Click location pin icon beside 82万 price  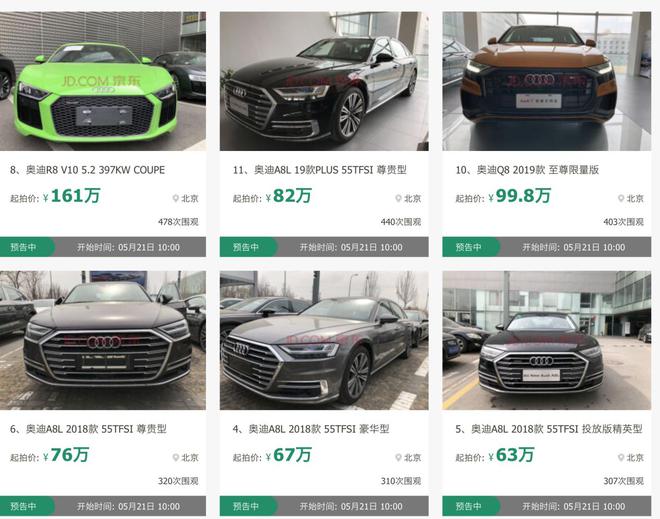tap(398, 198)
